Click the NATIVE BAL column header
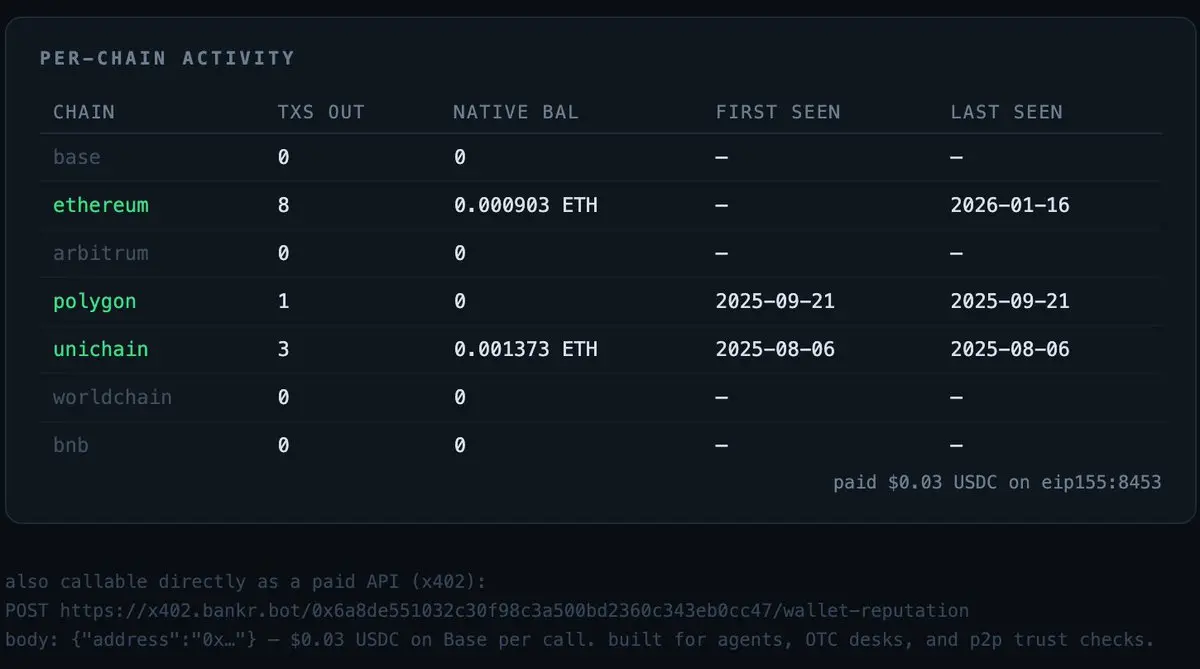Image resolution: width=1200 pixels, height=669 pixels. pyautogui.click(x=516, y=112)
